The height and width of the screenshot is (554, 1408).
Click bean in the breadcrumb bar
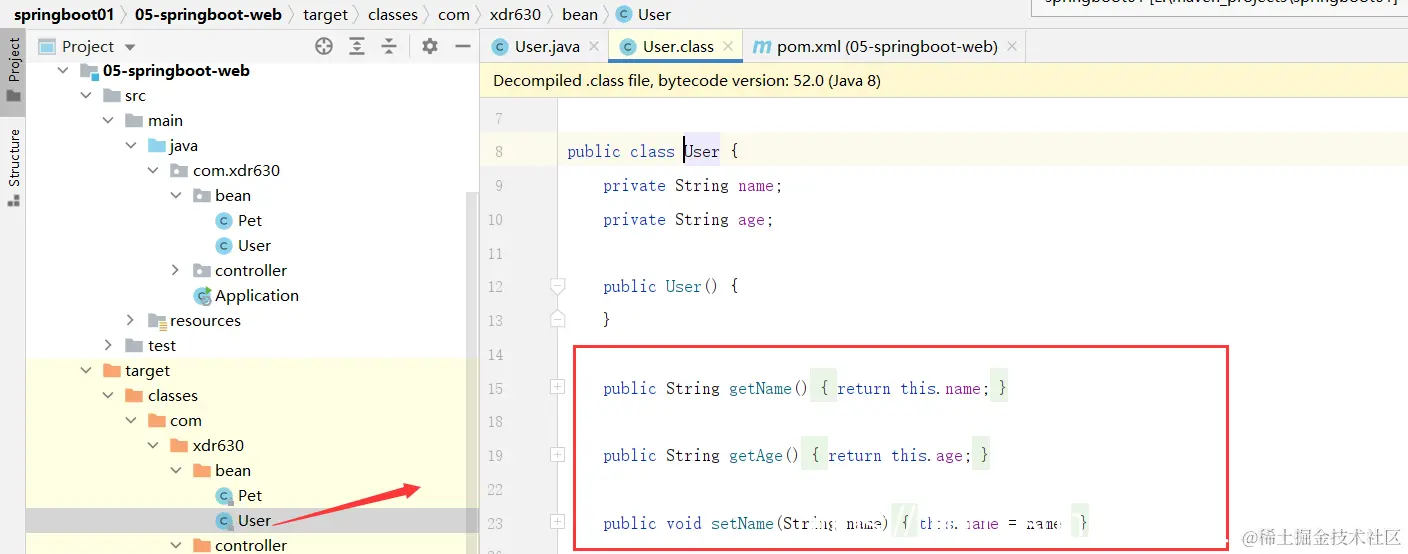coord(580,14)
